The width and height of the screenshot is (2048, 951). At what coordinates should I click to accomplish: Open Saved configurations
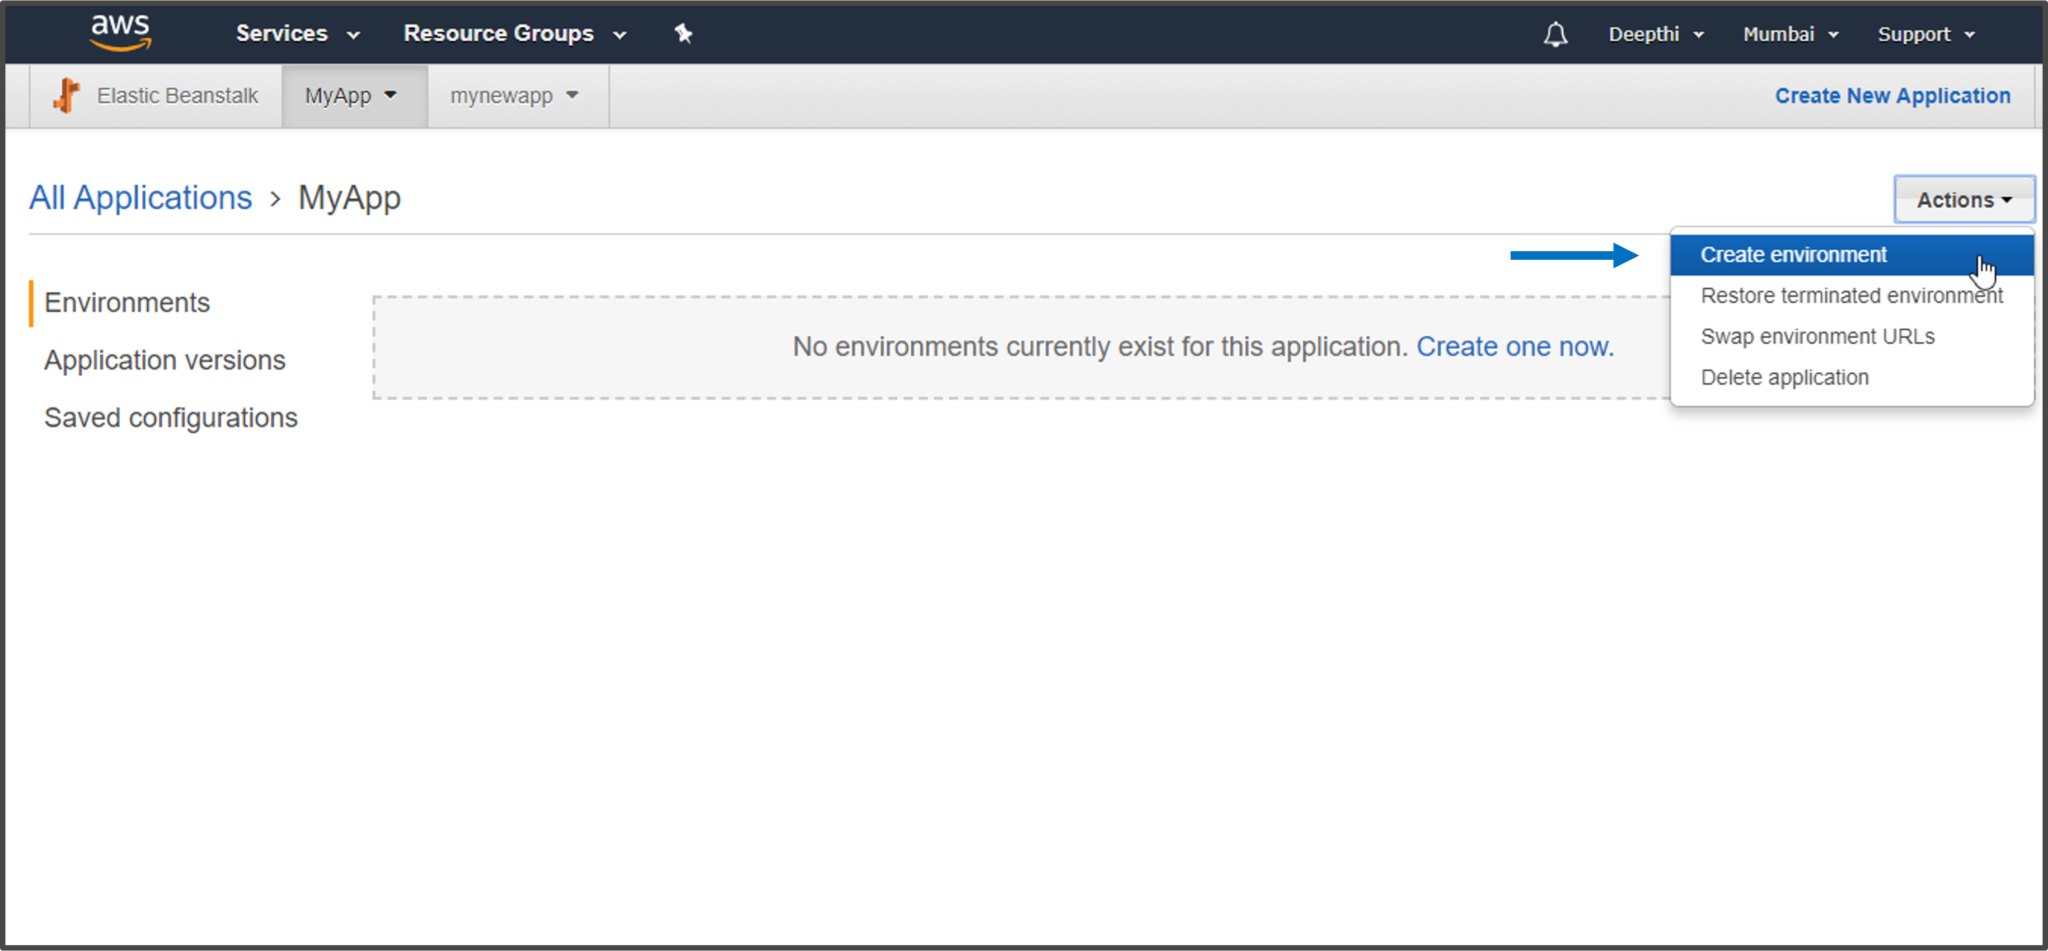coord(171,418)
